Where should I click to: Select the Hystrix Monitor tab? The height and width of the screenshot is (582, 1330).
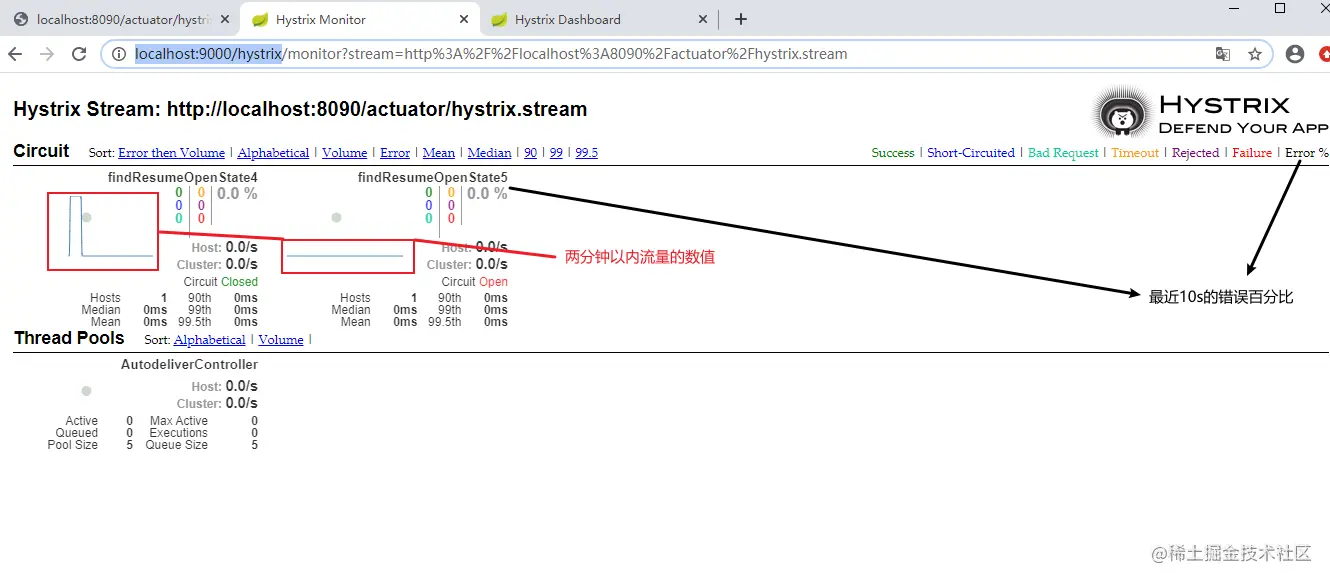[x=358, y=19]
